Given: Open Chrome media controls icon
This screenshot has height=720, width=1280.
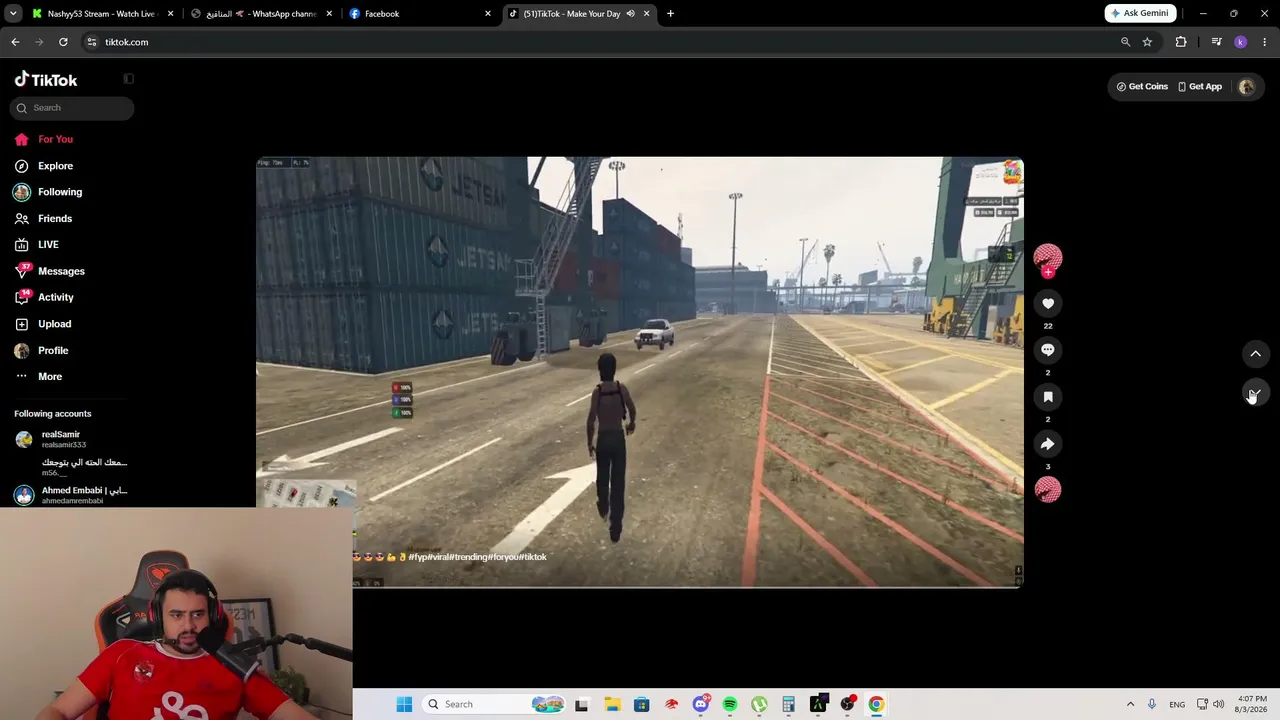Looking at the screenshot, I should tap(1216, 42).
